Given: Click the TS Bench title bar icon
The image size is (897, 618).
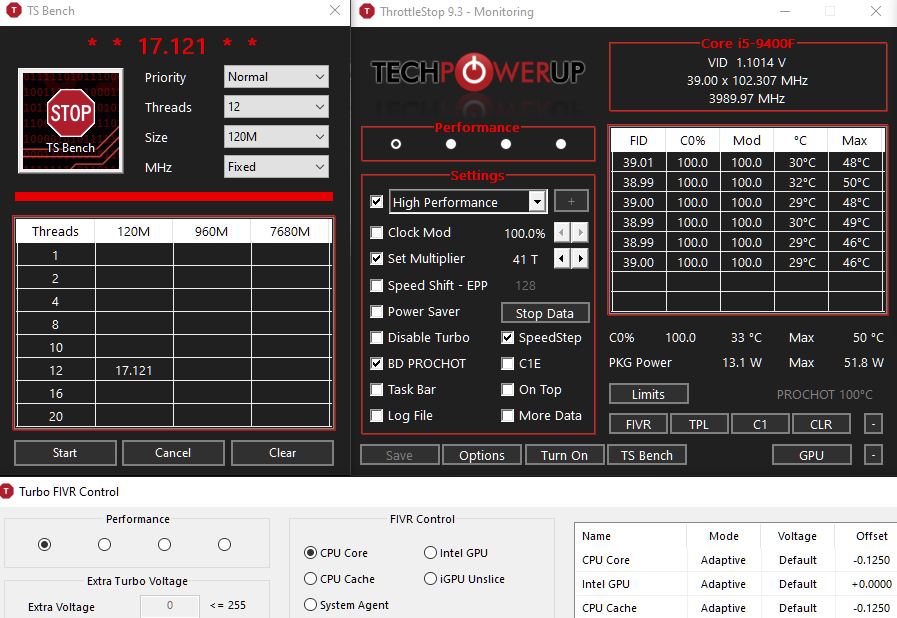Looking at the screenshot, I should 14,11.
